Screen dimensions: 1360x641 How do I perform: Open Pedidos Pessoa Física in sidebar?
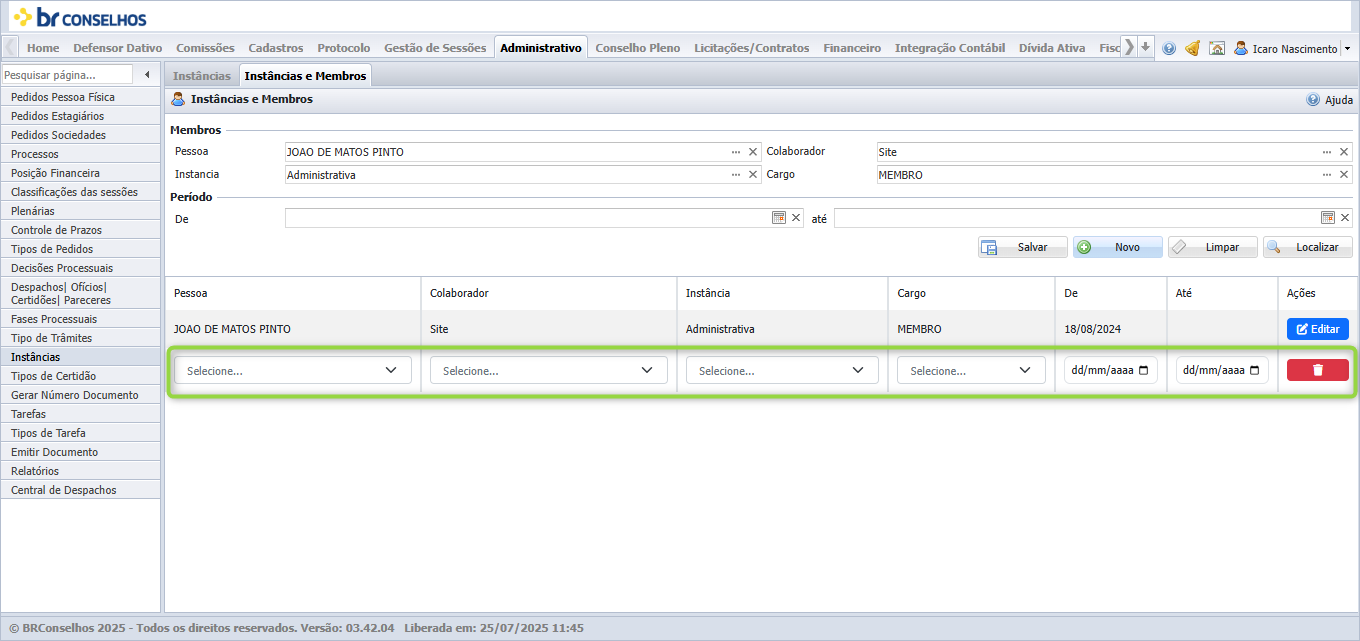[x=80, y=97]
